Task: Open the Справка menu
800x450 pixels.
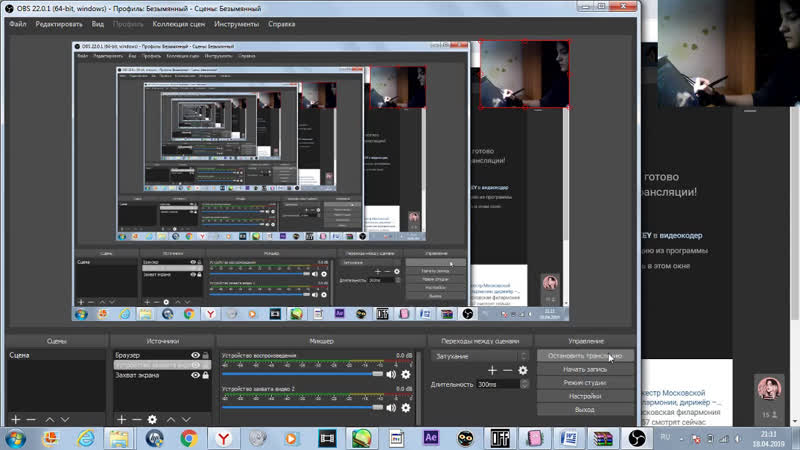Action: 282,24
